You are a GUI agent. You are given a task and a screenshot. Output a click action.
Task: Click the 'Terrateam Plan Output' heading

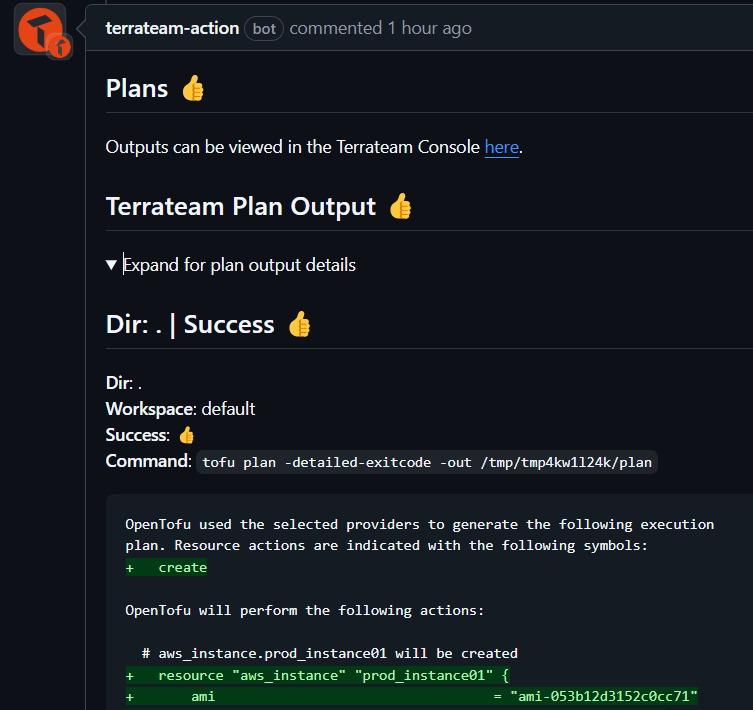click(241, 207)
